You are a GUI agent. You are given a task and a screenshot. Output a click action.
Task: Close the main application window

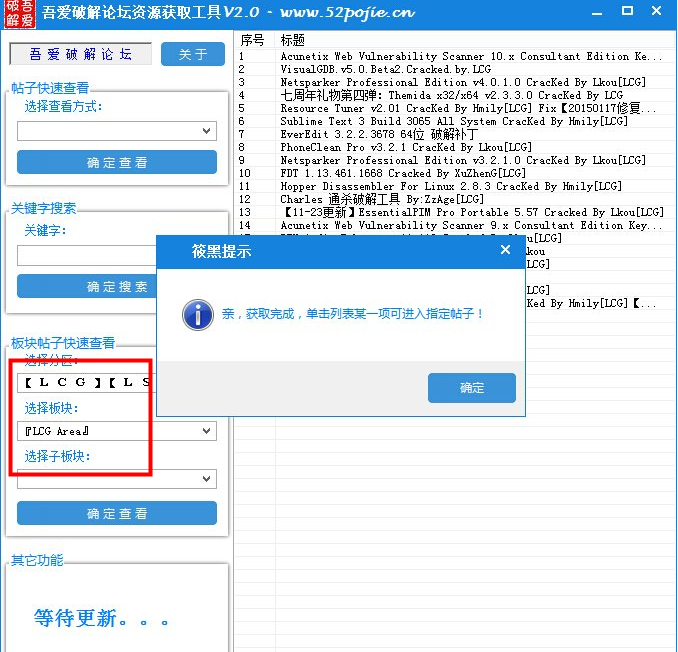click(x=656, y=11)
